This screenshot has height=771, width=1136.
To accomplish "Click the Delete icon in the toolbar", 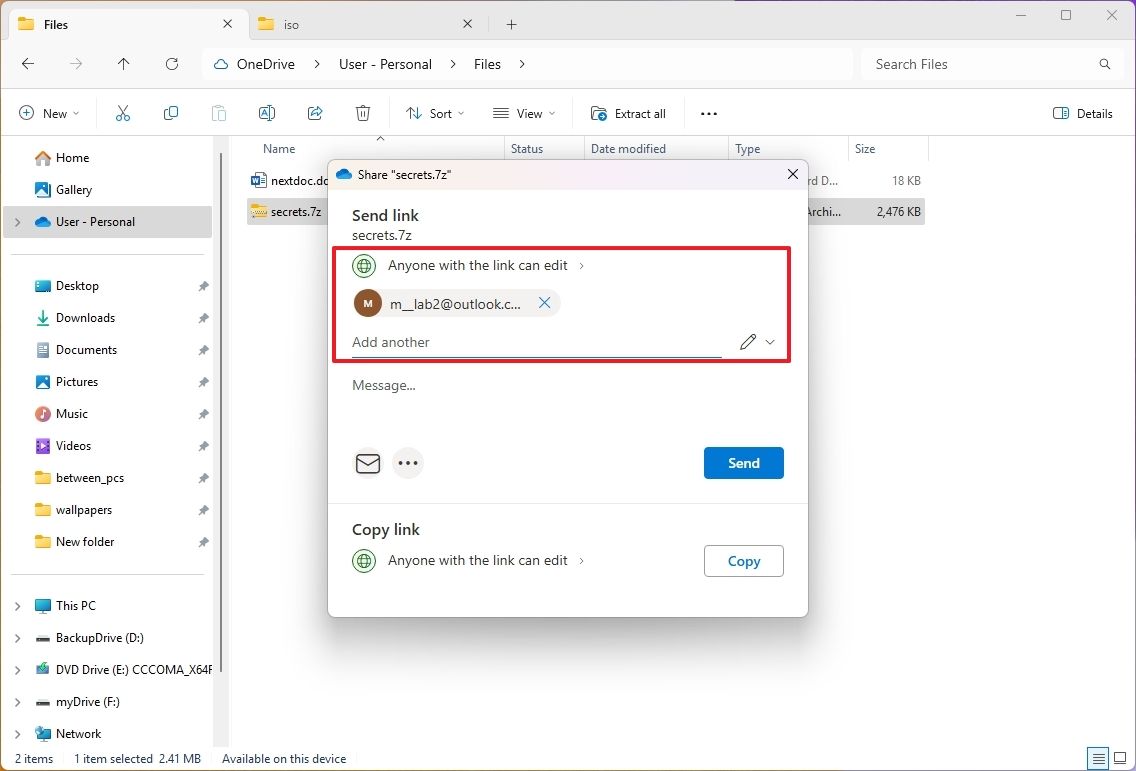I will tap(363, 113).
